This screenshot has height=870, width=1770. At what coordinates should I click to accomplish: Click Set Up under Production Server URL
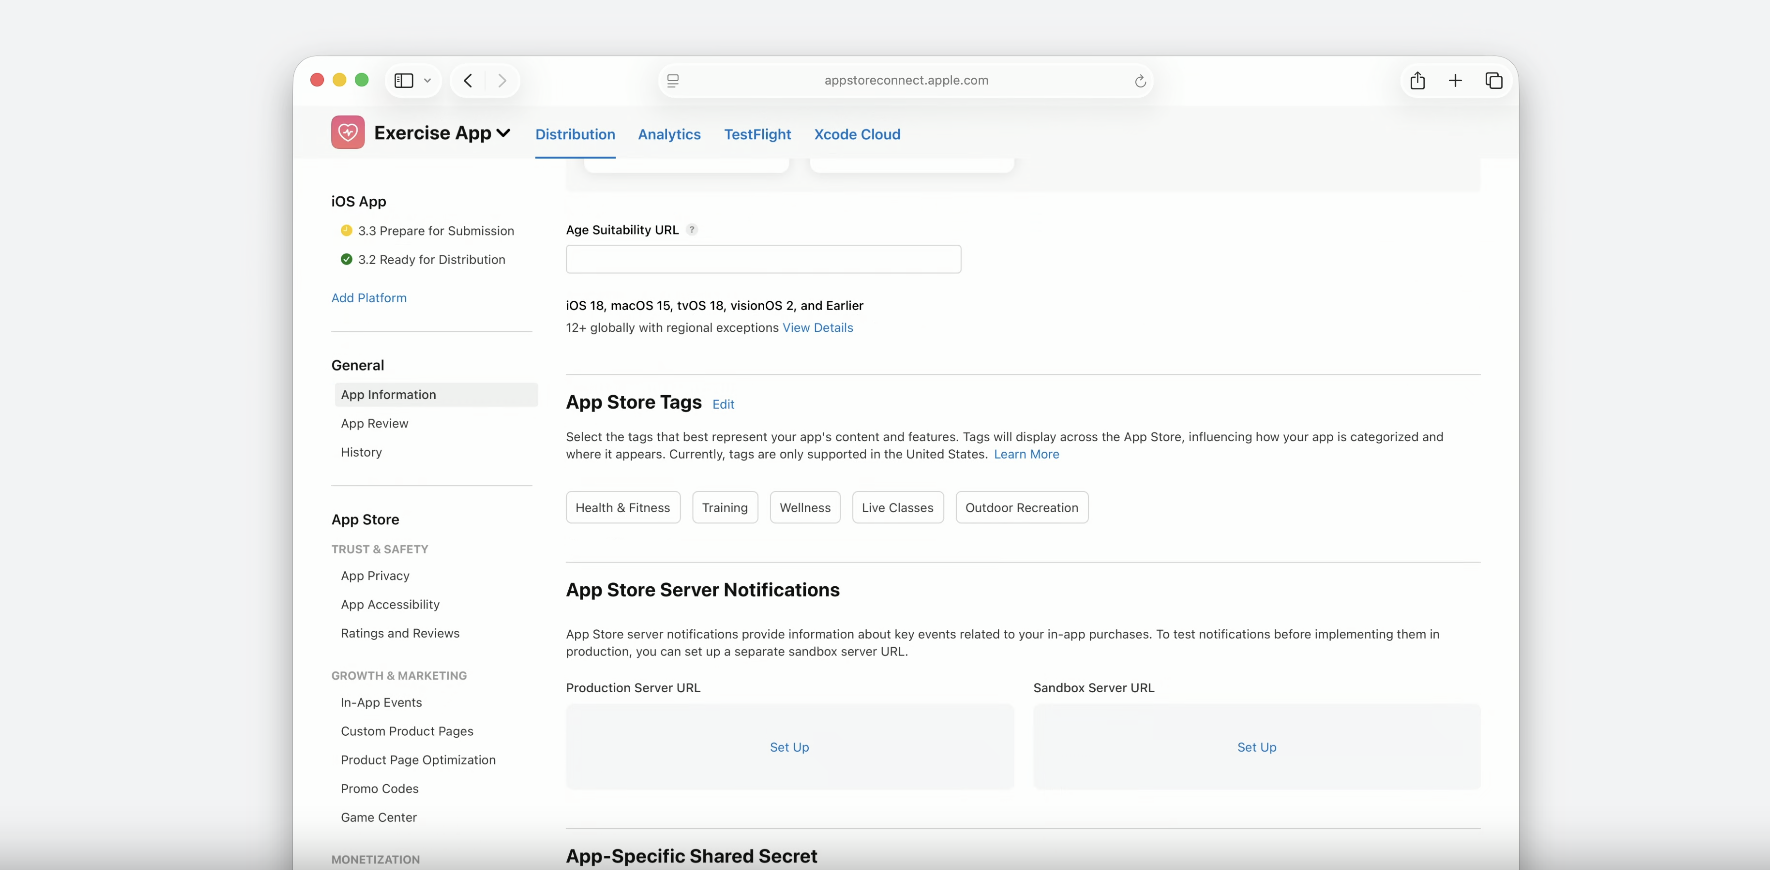[x=789, y=747]
